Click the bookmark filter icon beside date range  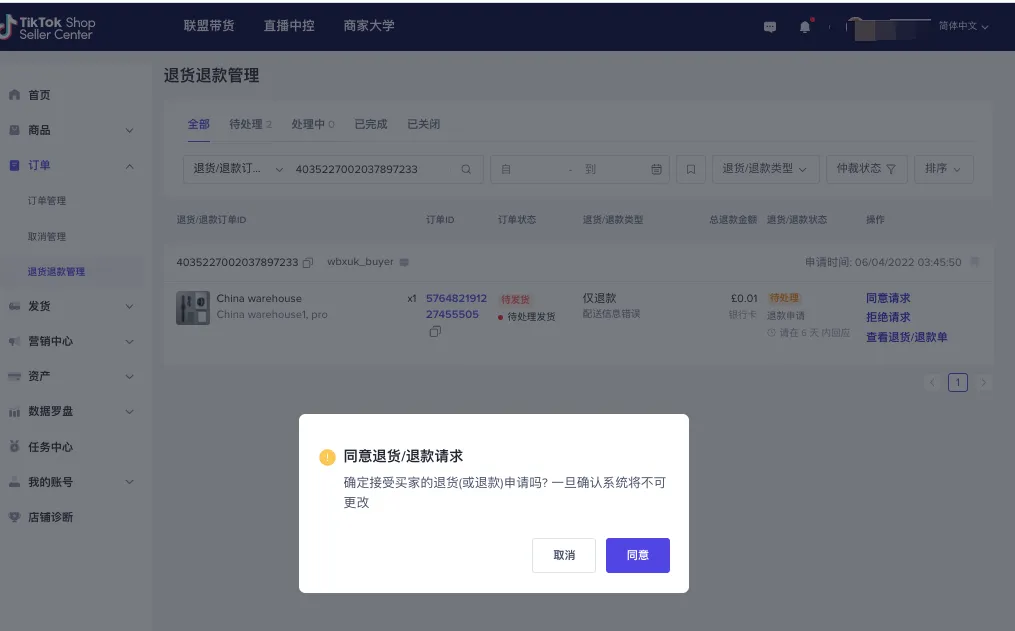(690, 168)
